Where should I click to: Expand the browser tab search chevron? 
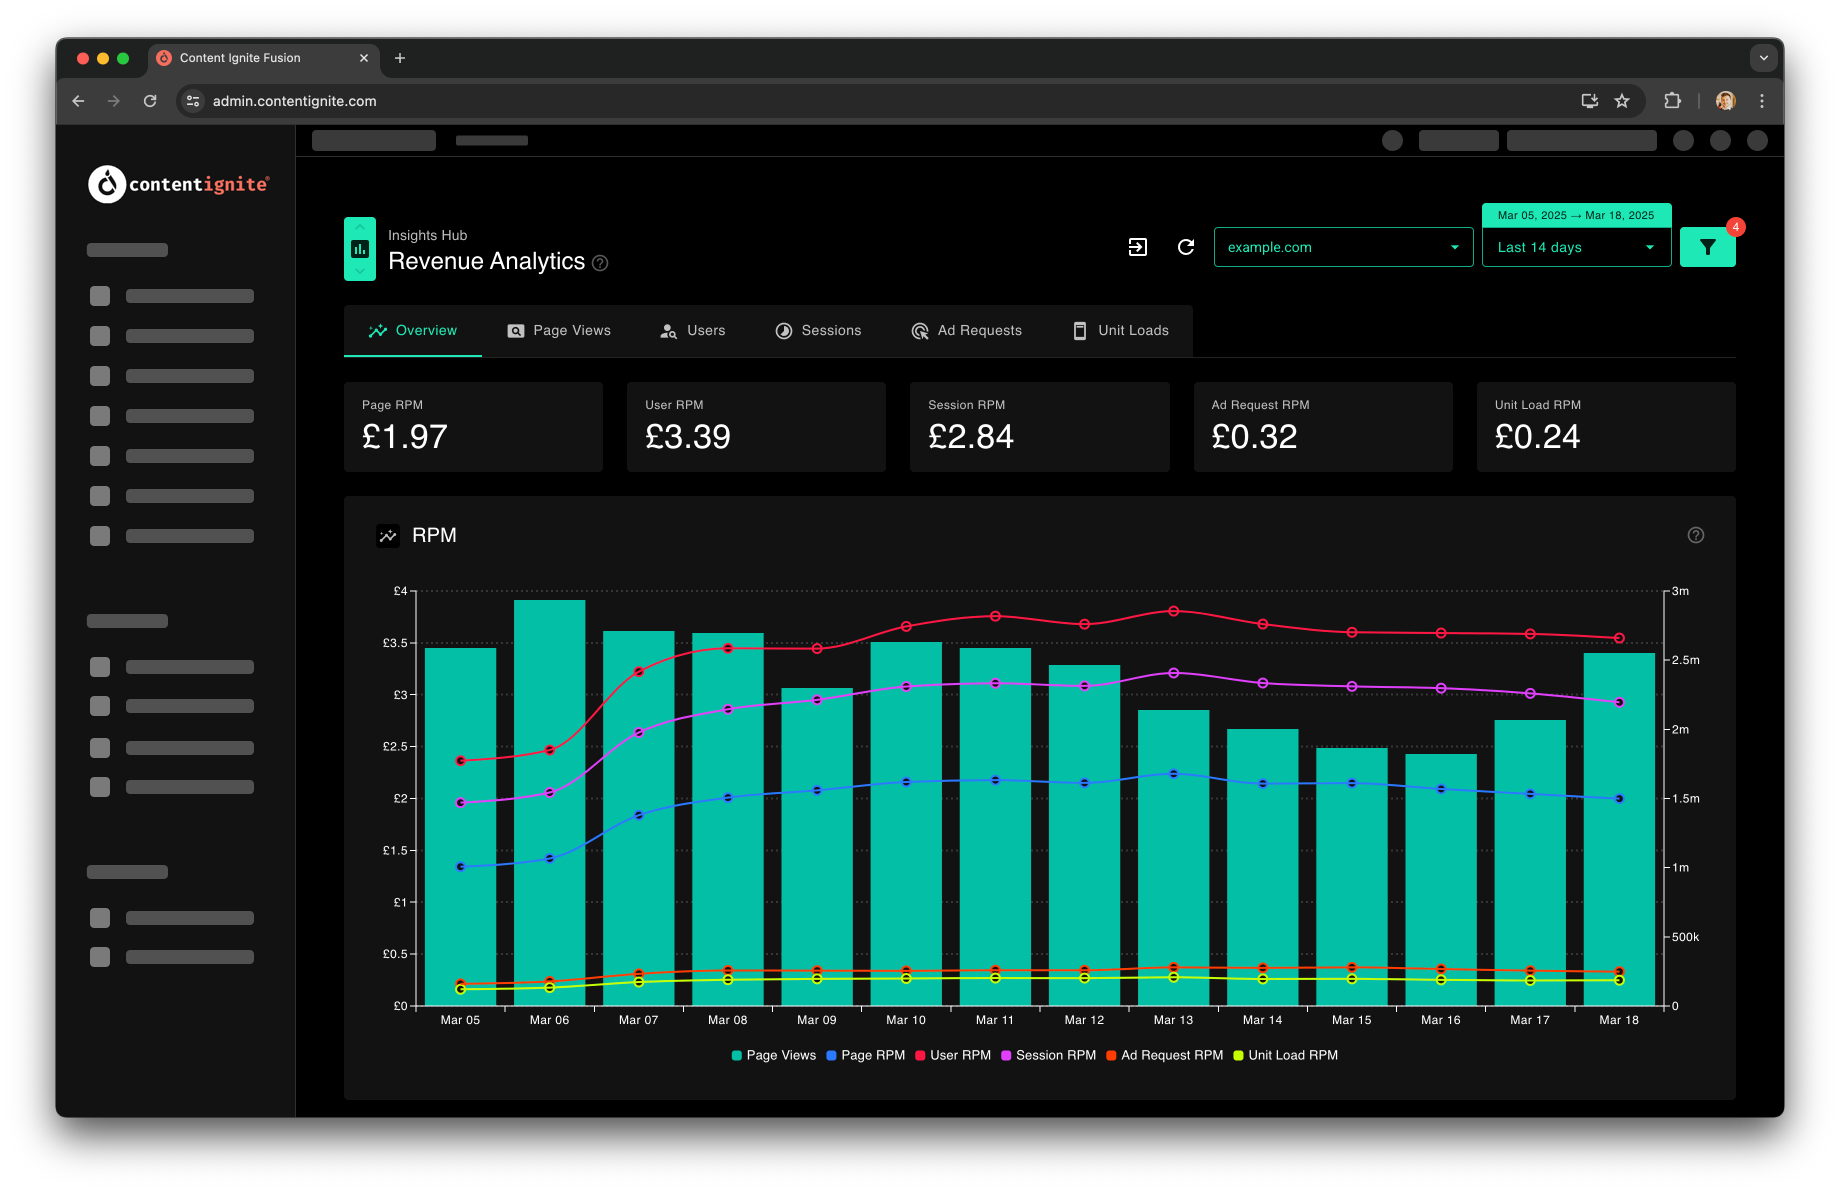(1764, 58)
